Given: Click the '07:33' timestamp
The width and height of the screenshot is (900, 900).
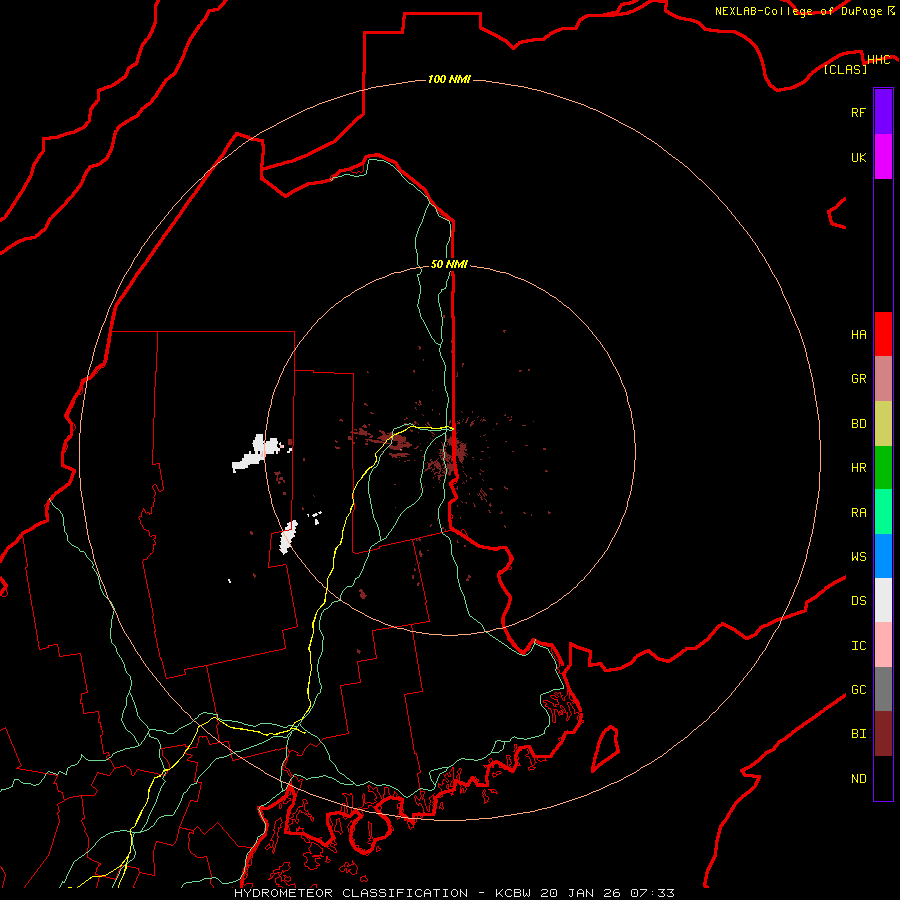Looking at the screenshot, I should pos(652,893).
